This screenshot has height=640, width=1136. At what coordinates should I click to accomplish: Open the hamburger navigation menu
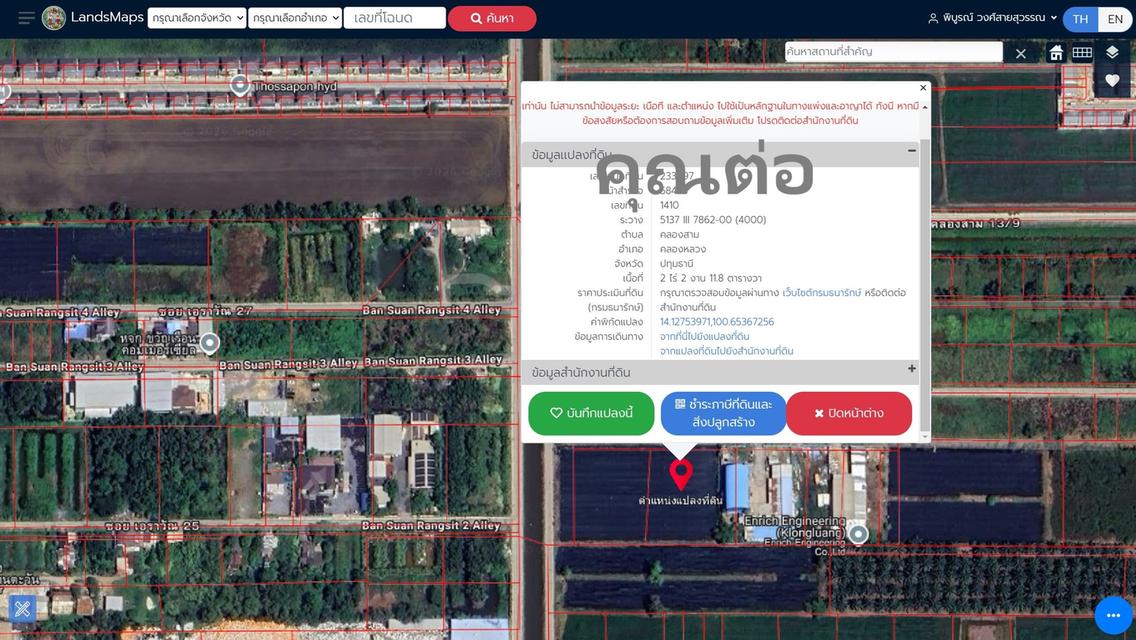pos(25,17)
